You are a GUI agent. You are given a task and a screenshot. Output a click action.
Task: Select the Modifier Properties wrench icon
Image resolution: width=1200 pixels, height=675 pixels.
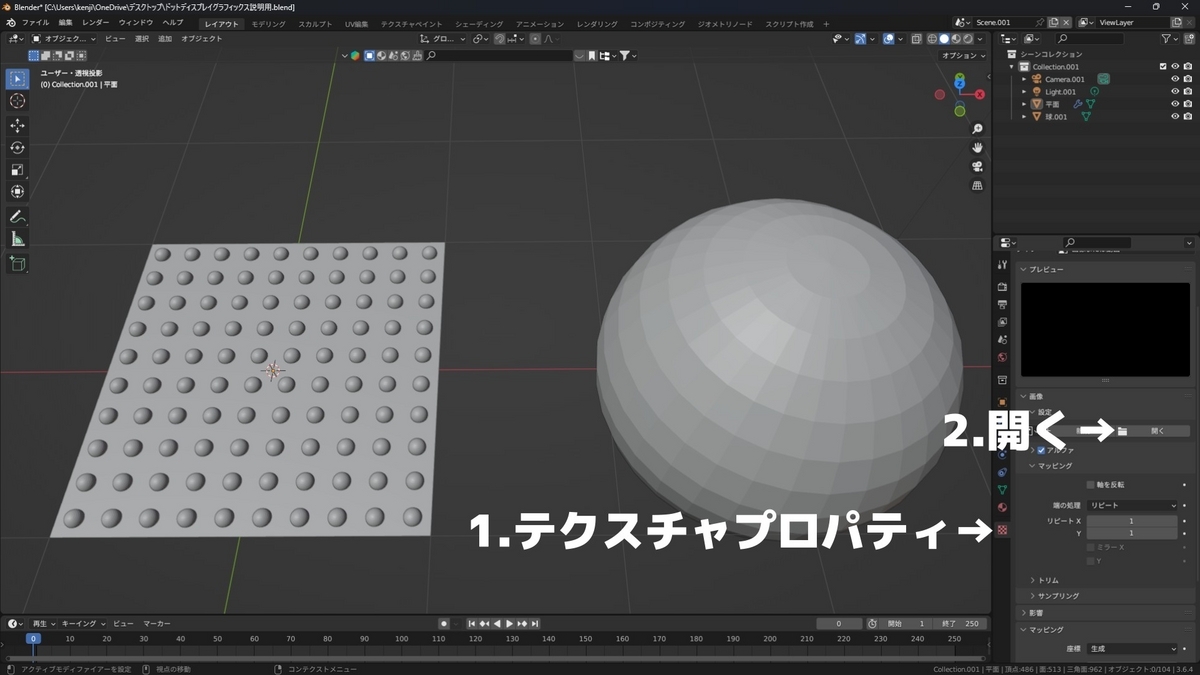point(1002,420)
